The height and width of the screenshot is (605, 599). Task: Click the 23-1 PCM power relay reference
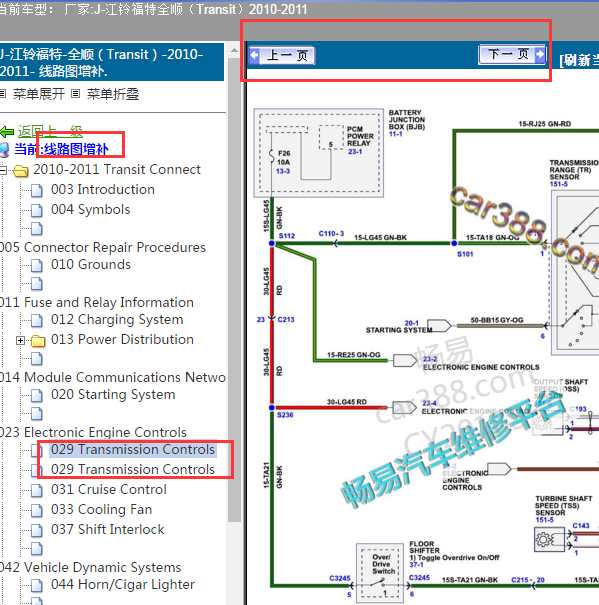coord(355,152)
